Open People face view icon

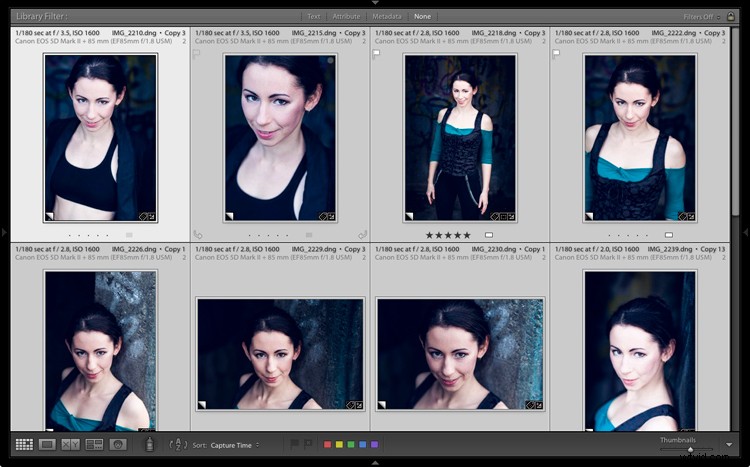coord(118,445)
